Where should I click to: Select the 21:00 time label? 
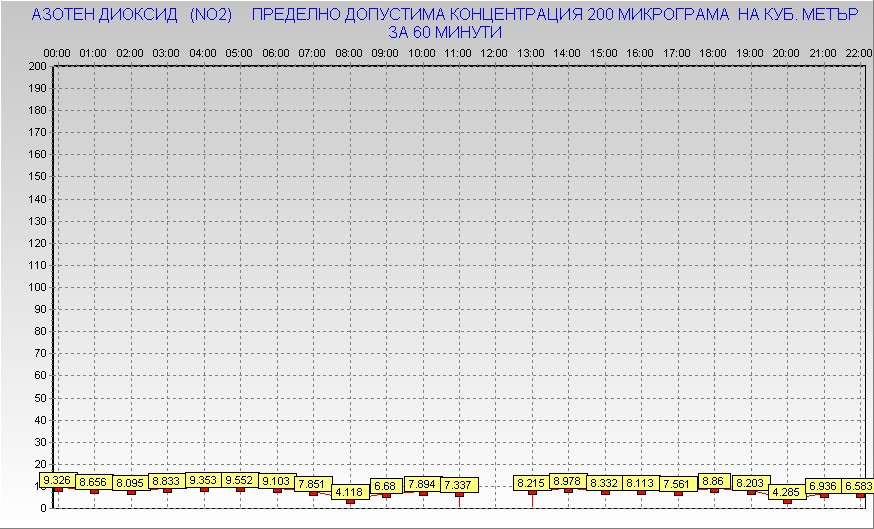click(x=823, y=54)
